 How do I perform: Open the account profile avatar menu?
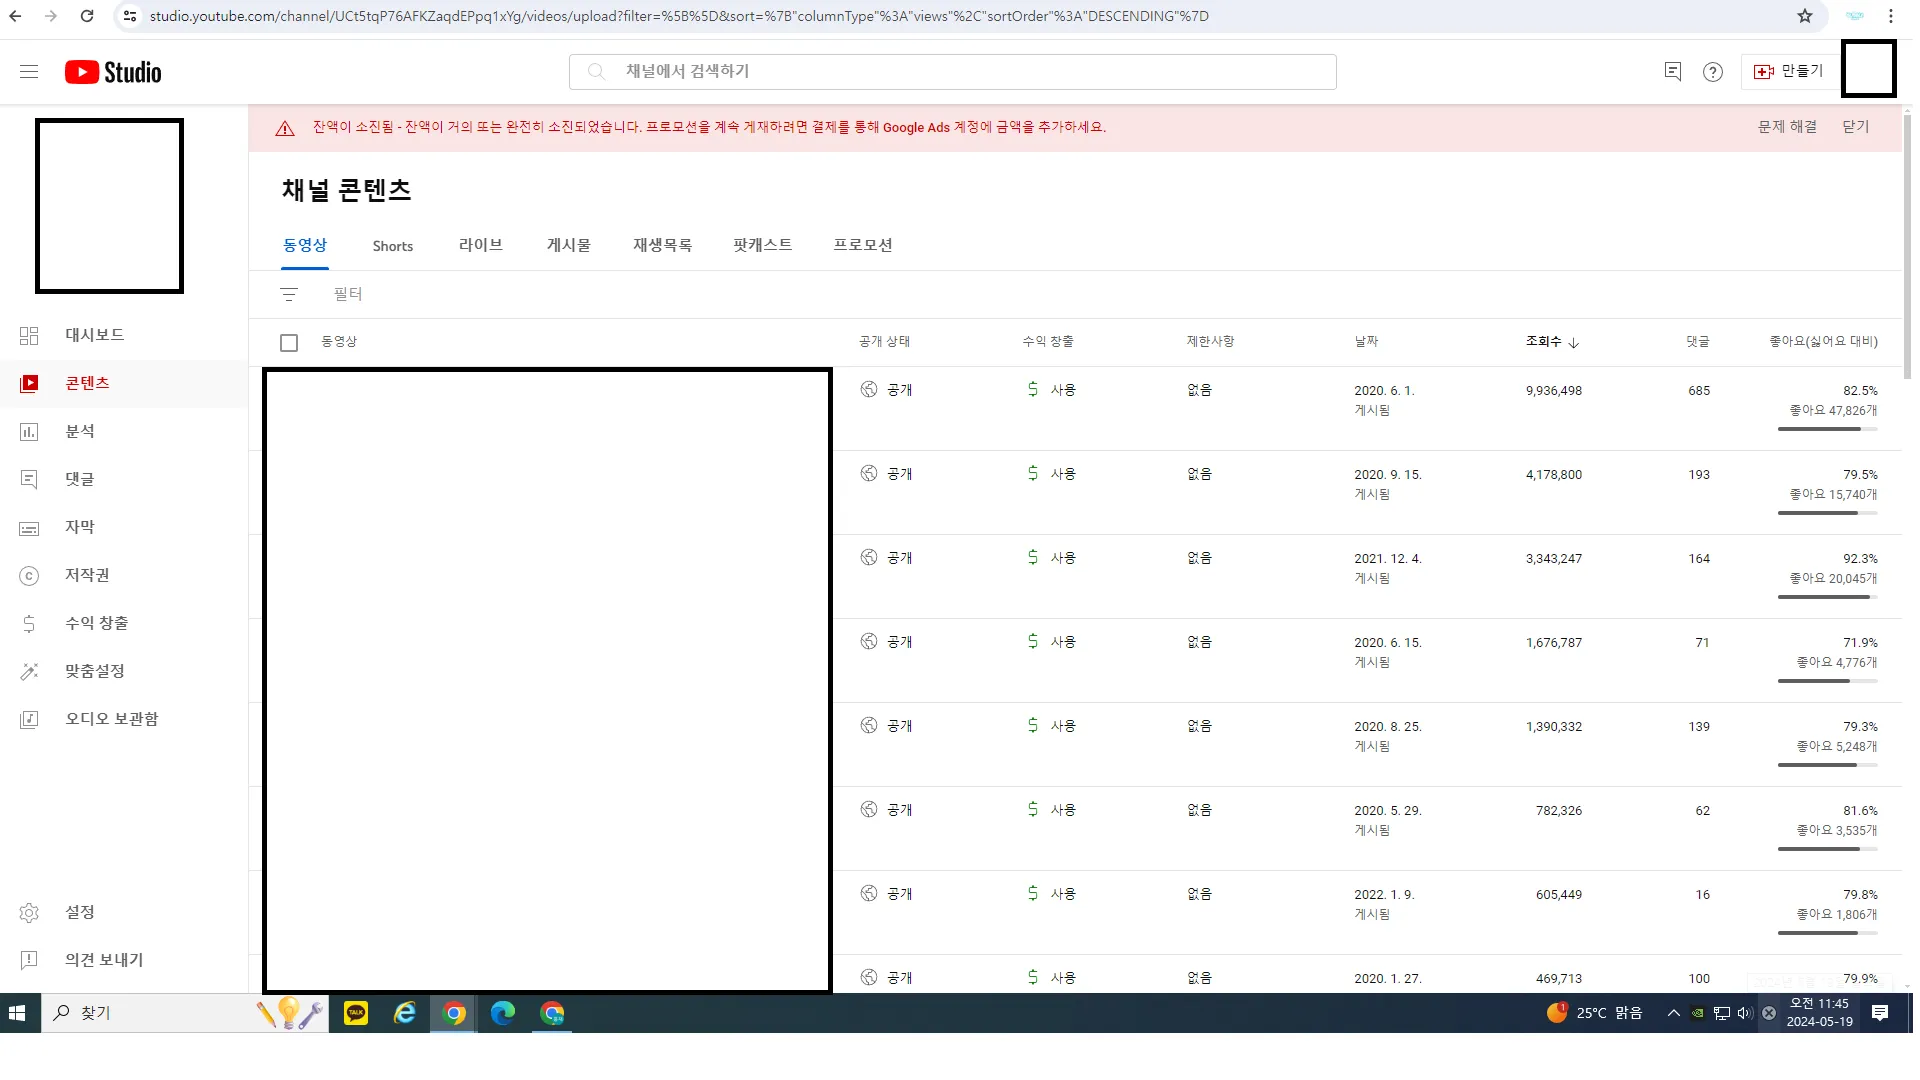coord(1868,68)
